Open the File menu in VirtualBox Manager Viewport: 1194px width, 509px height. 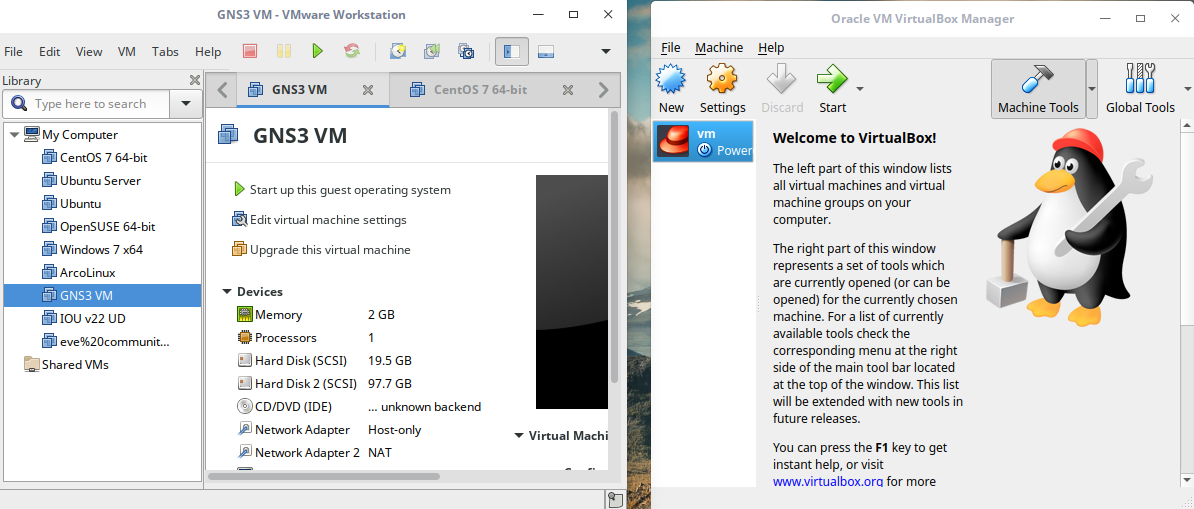coord(671,47)
